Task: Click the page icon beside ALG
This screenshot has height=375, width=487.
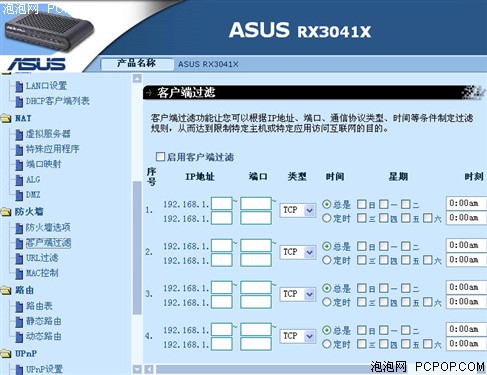Action: (19, 180)
